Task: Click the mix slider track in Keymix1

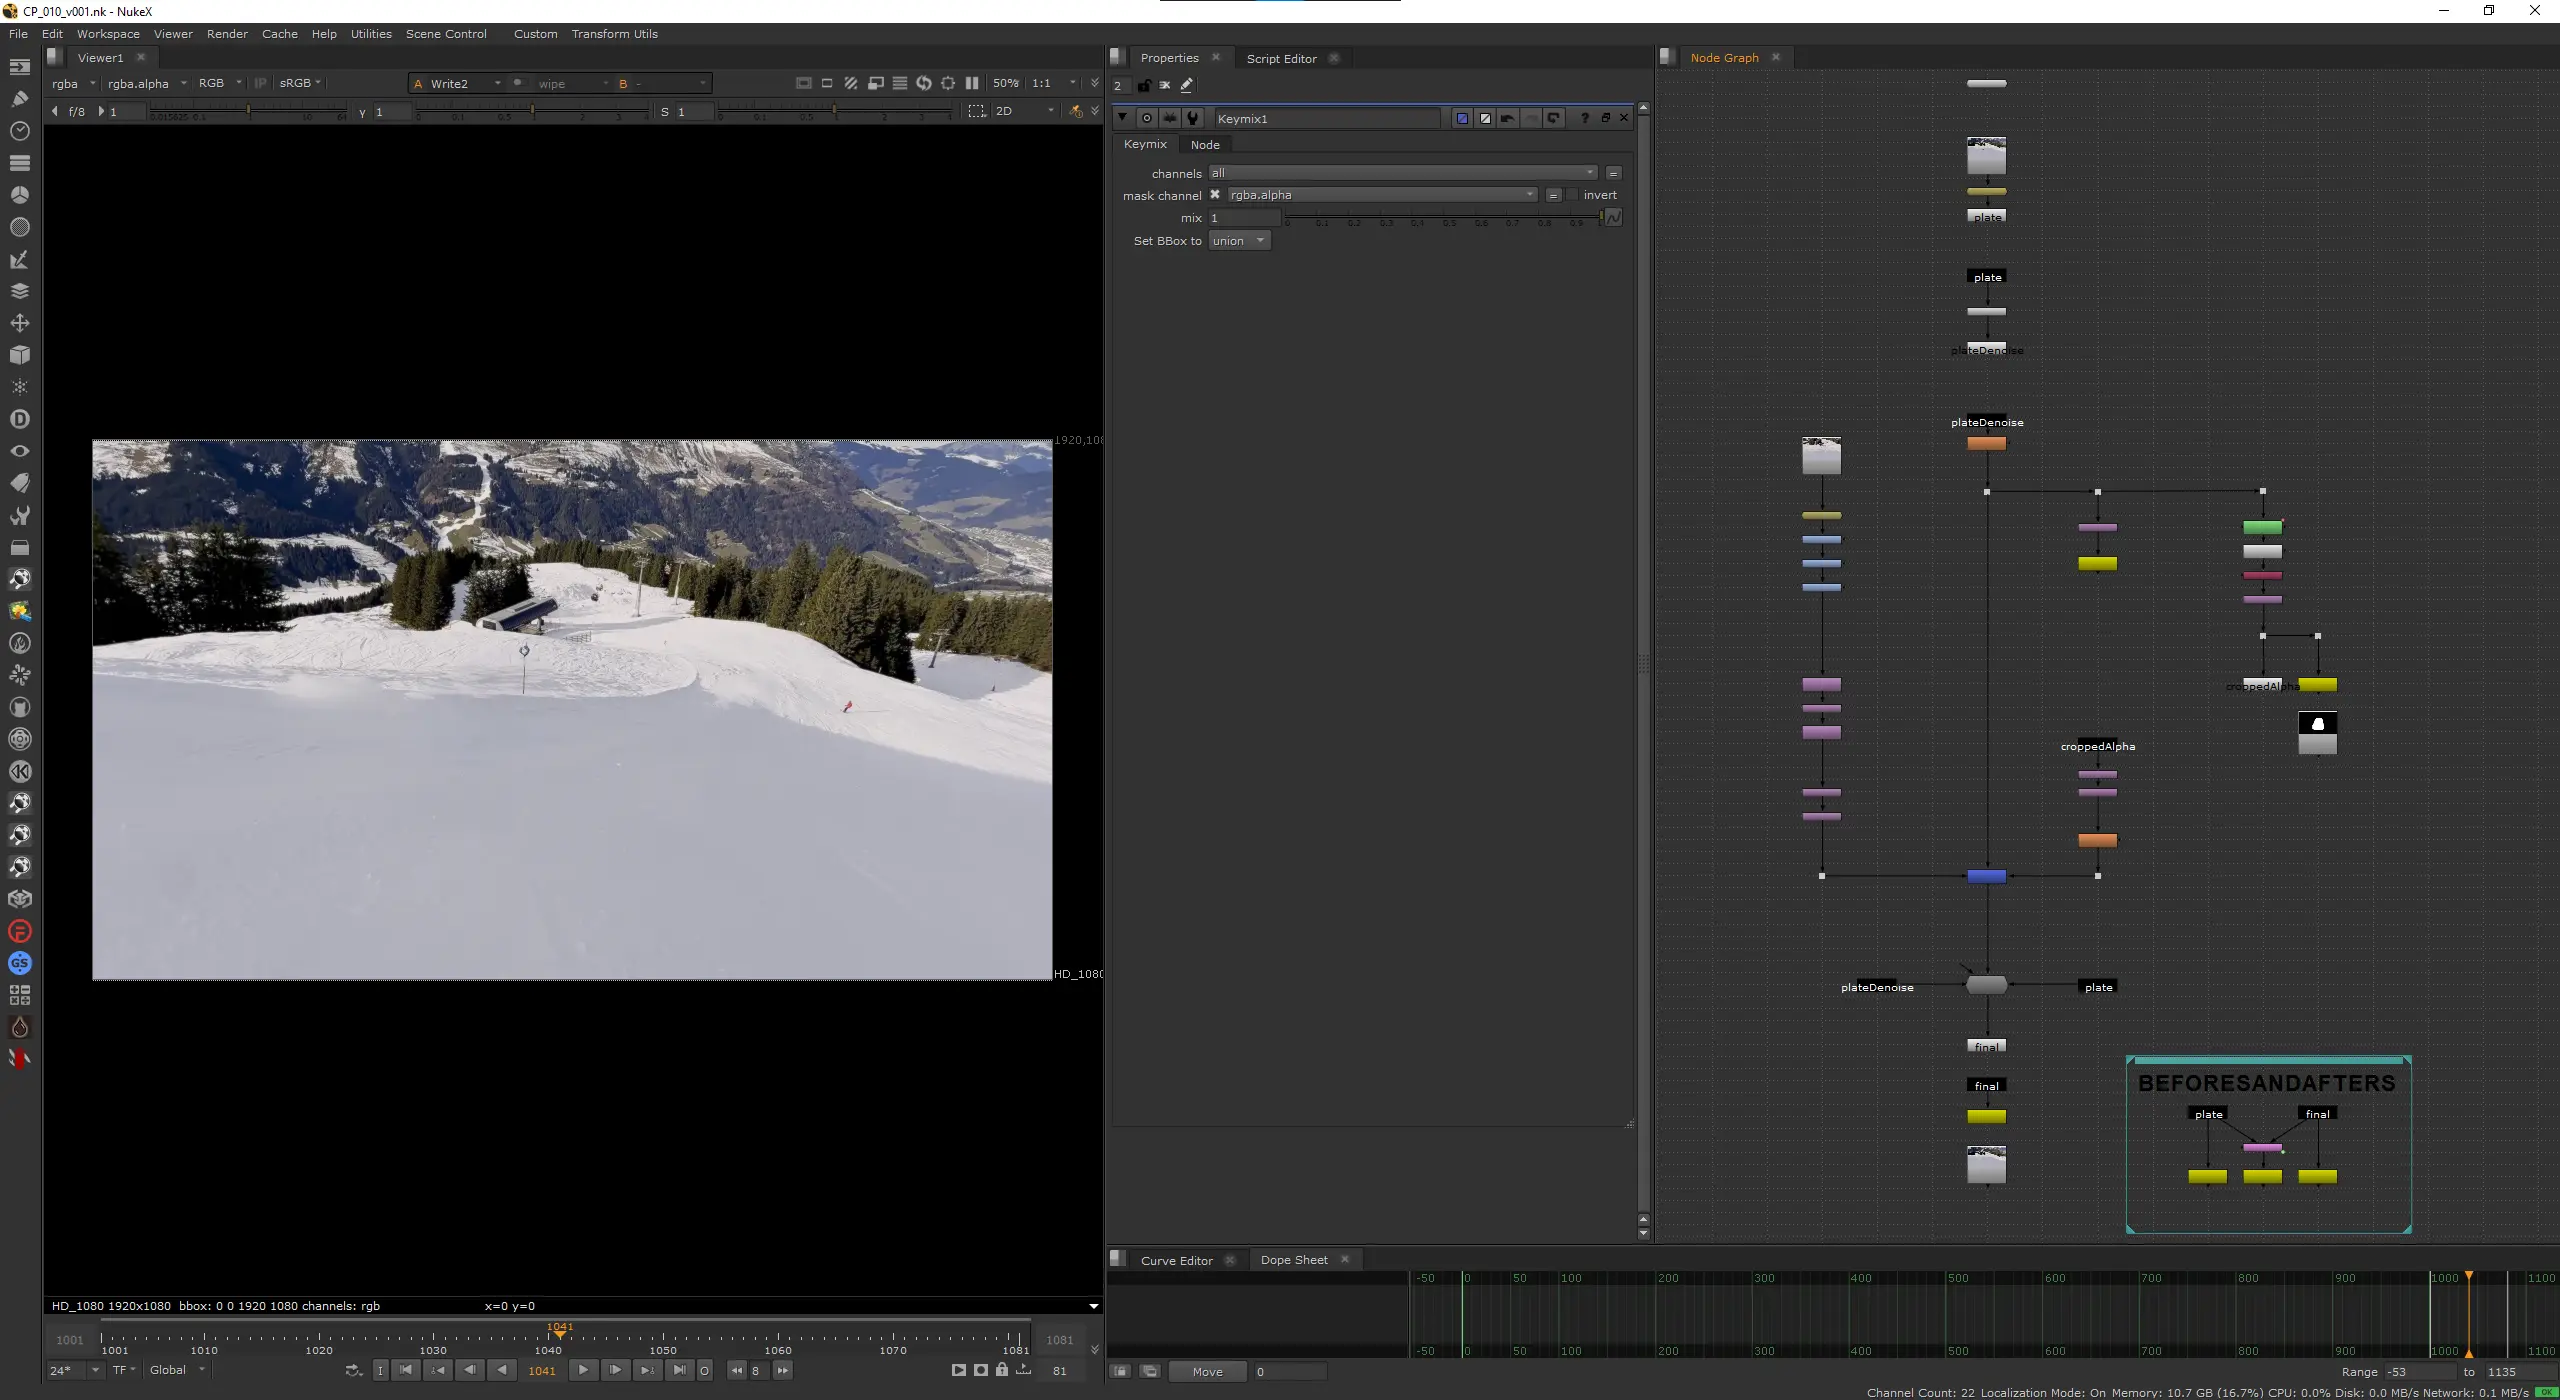Action: click(1440, 217)
